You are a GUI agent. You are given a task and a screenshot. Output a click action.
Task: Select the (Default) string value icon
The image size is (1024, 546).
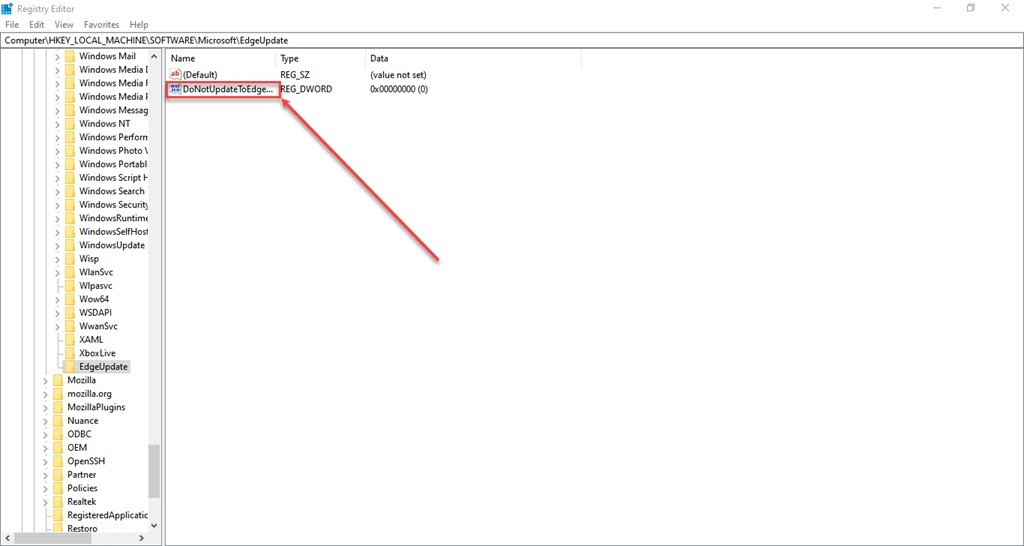tap(175, 74)
